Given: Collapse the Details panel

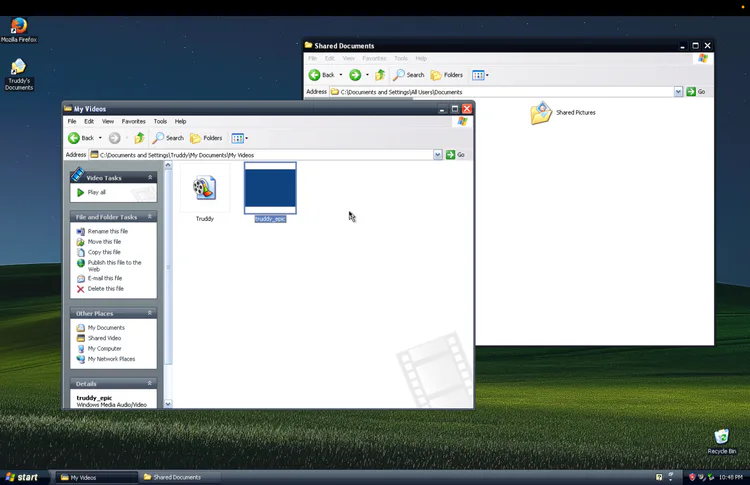Looking at the screenshot, I should coord(150,383).
